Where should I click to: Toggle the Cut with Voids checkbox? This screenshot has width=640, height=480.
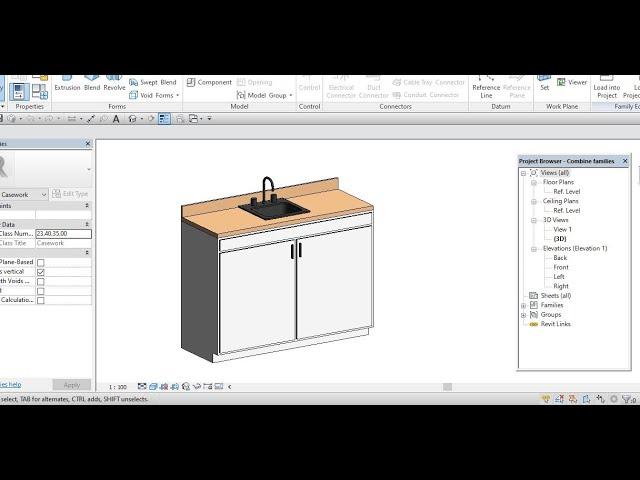40,281
